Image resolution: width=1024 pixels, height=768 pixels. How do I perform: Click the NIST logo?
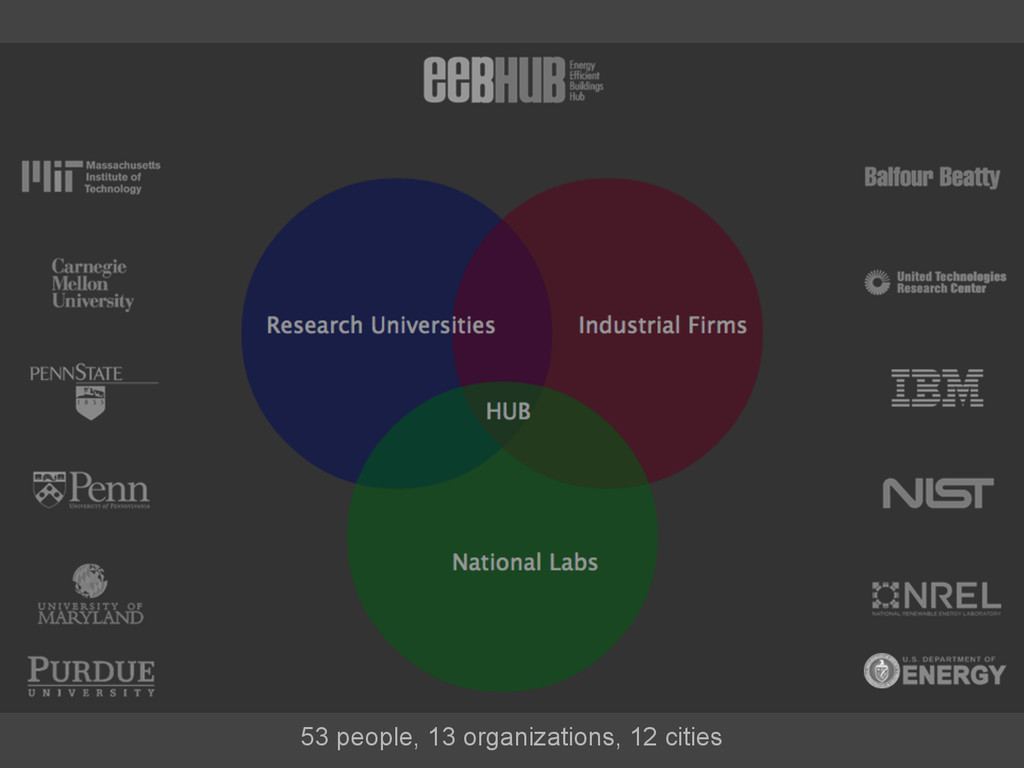[938, 493]
